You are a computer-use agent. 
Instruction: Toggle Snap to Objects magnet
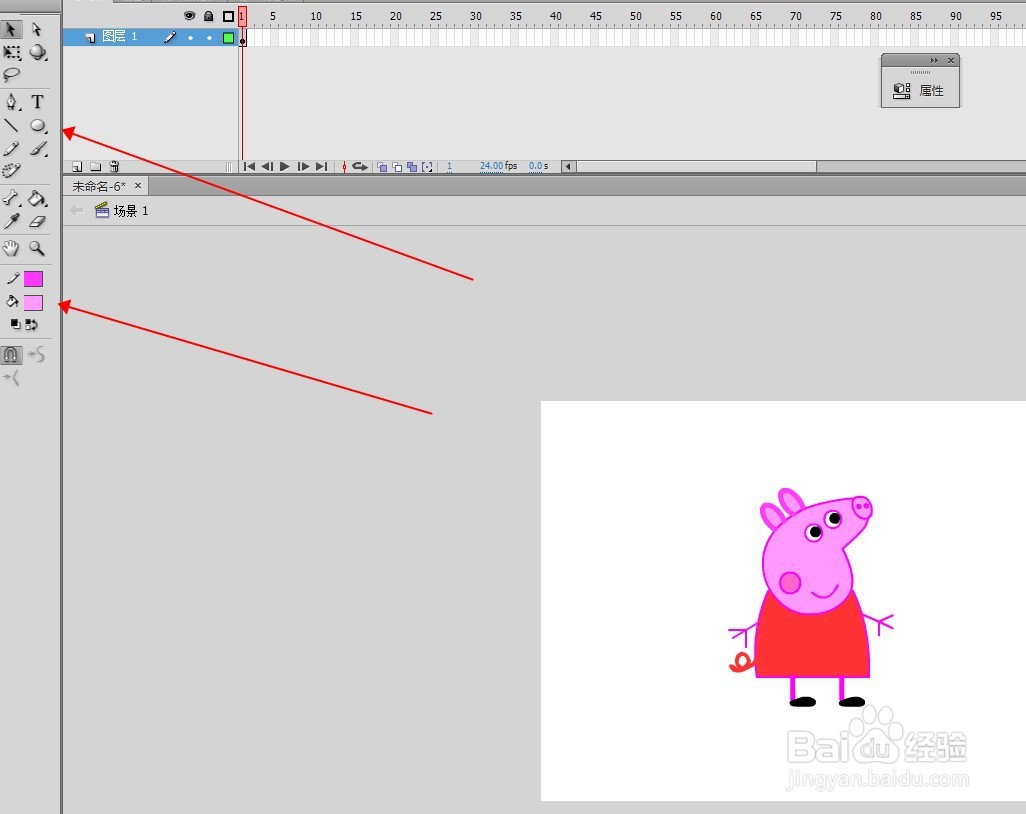click(11, 355)
